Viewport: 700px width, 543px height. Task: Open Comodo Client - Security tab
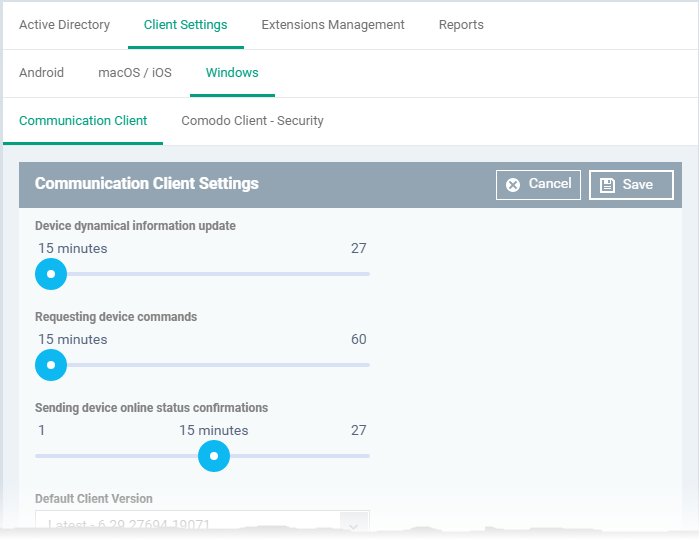(x=252, y=121)
